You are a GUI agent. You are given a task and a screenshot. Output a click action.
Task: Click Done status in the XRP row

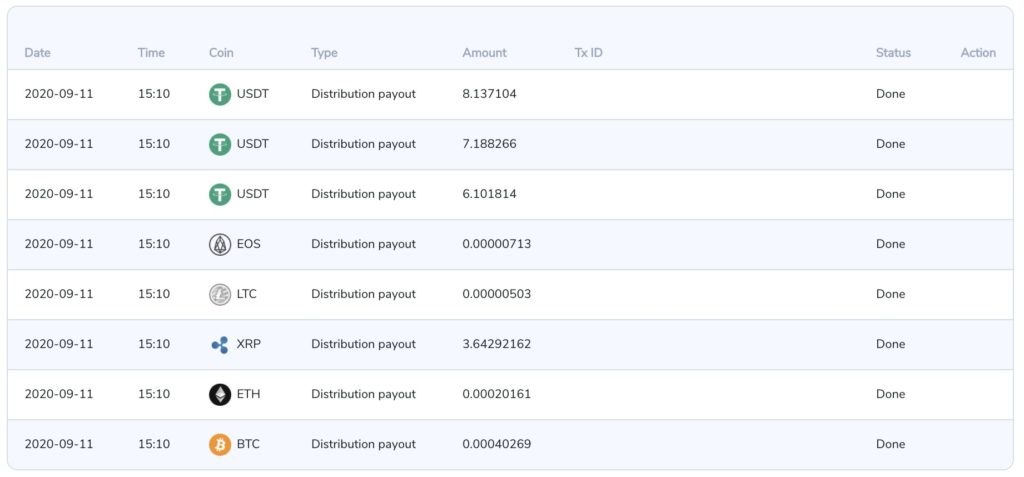click(890, 344)
